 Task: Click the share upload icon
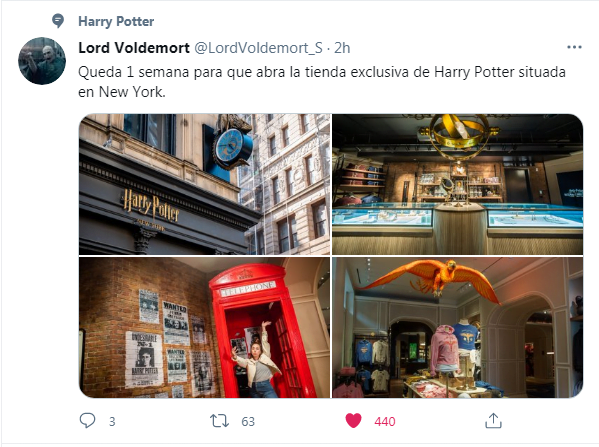tap(493, 421)
